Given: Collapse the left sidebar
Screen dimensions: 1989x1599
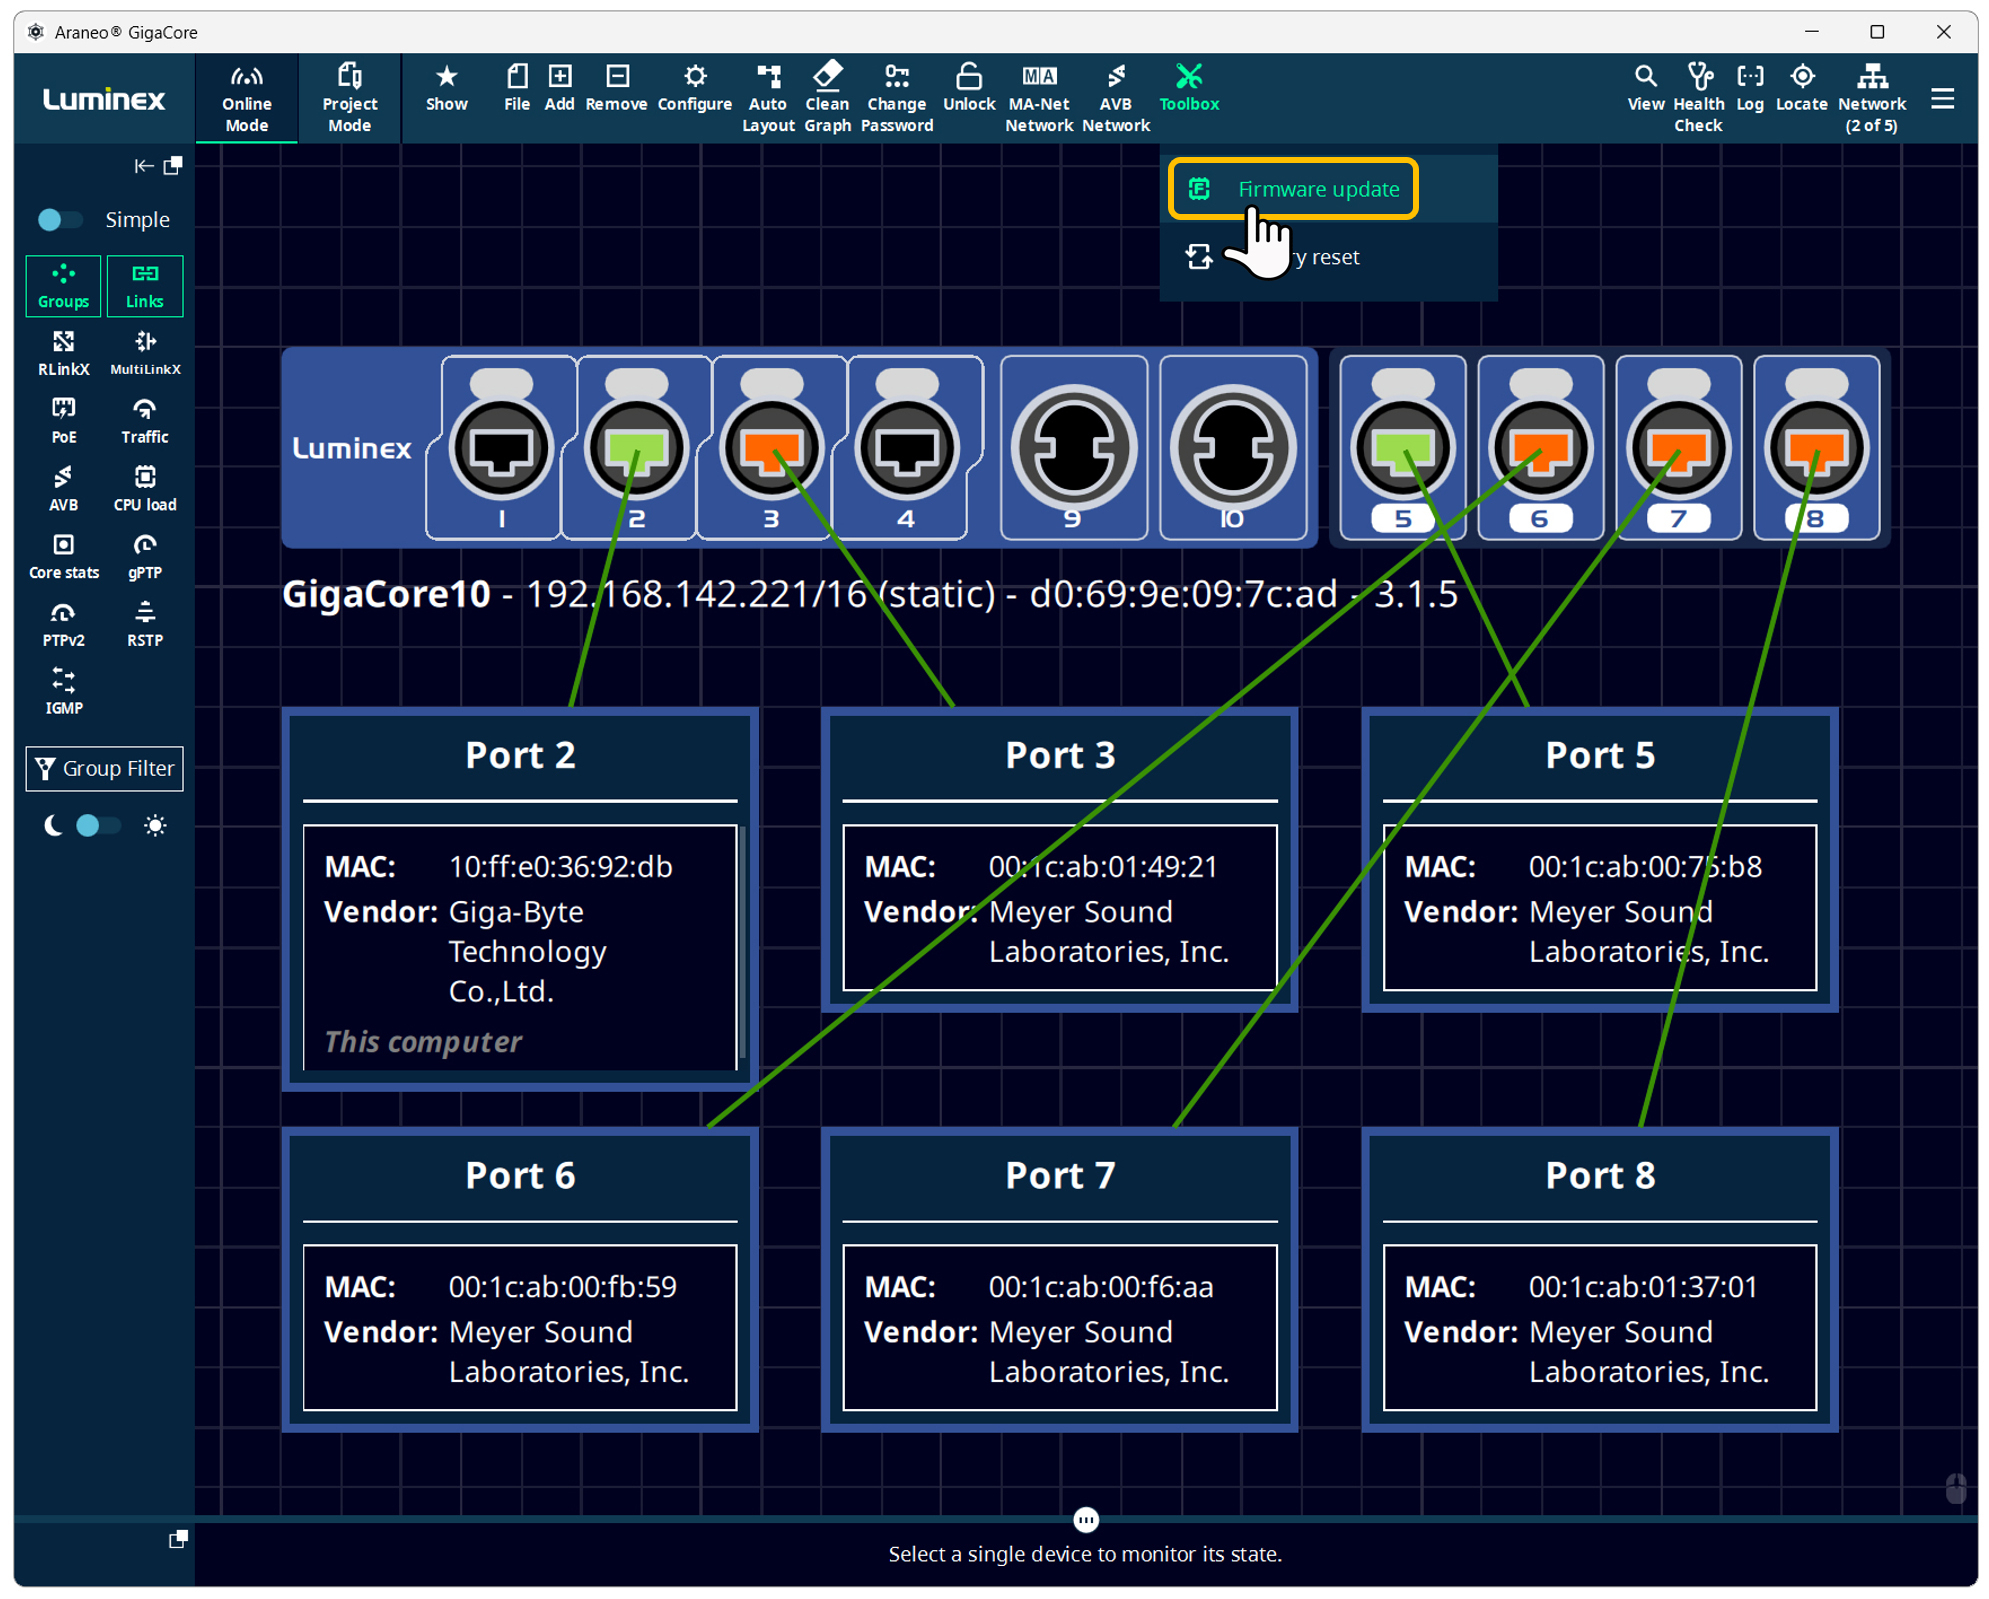Looking at the screenshot, I should point(143,166).
